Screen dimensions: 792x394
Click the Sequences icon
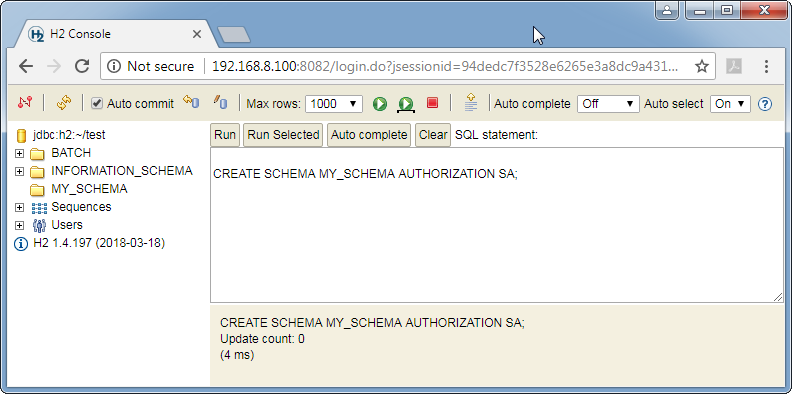coord(39,208)
